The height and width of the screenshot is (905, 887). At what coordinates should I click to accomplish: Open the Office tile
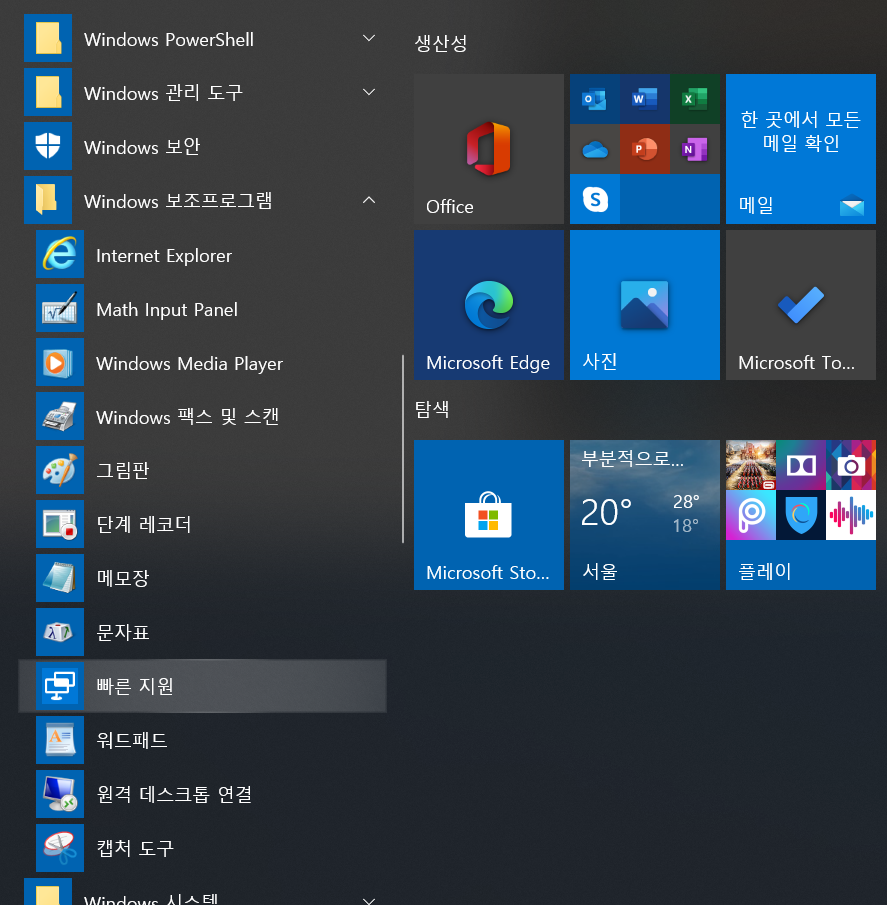tap(489, 149)
